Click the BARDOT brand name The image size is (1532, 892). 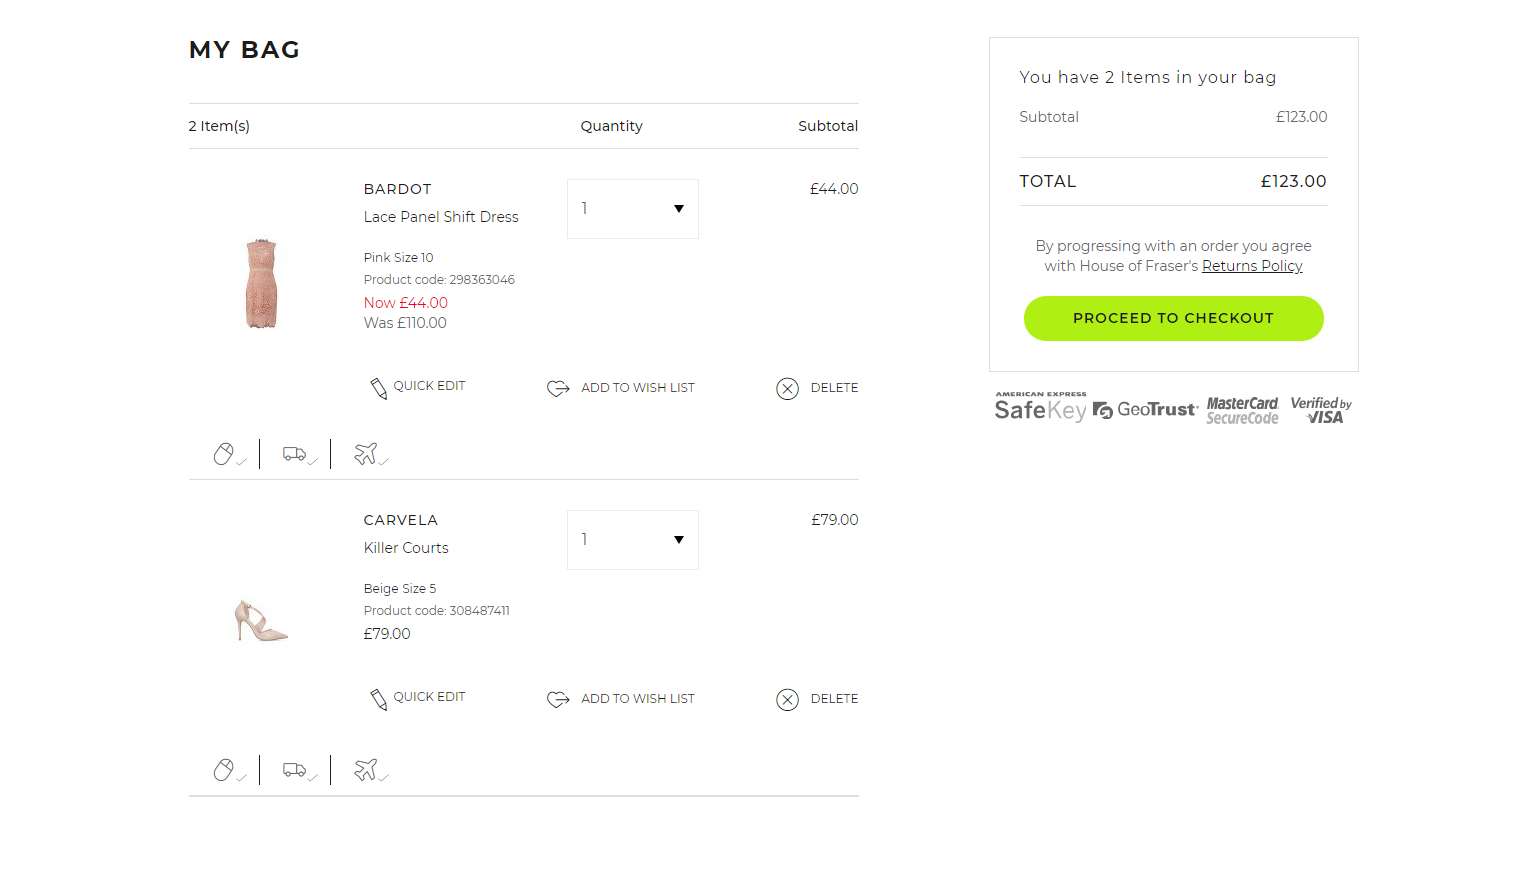(398, 189)
